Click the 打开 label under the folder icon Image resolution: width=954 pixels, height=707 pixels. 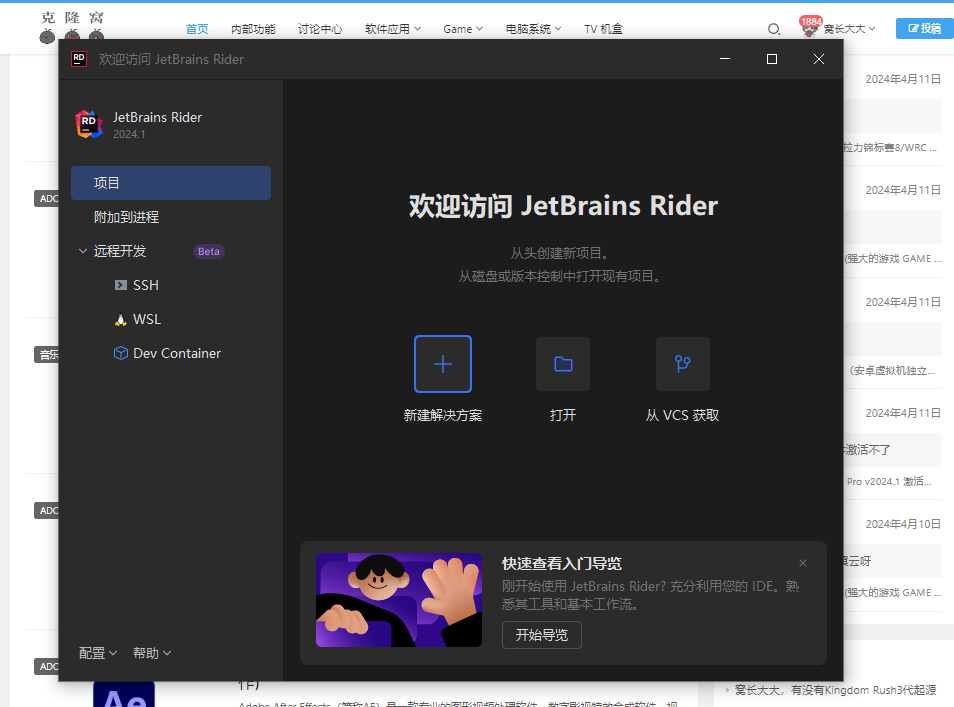[x=563, y=416]
